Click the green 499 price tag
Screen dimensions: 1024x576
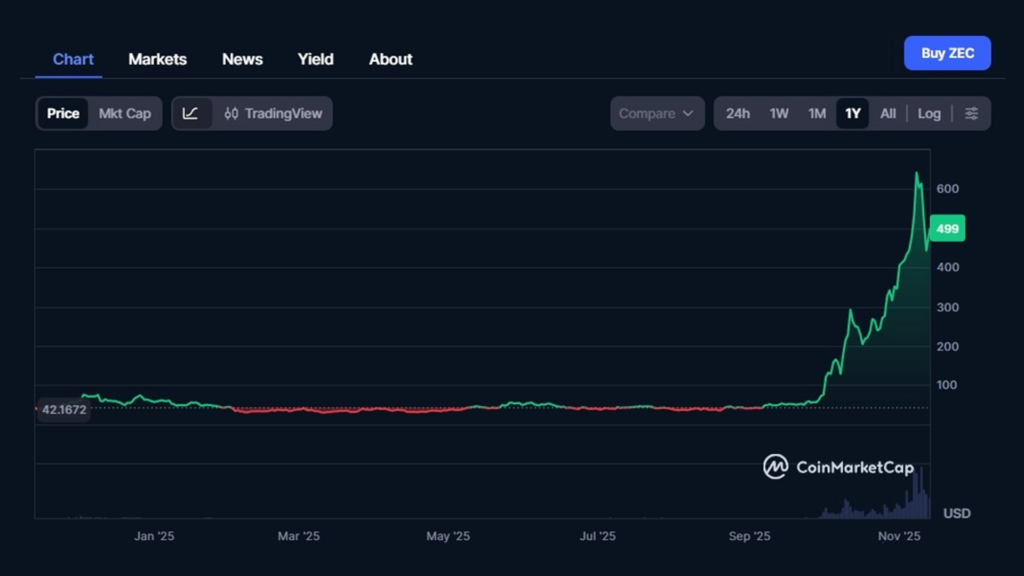coord(946,228)
